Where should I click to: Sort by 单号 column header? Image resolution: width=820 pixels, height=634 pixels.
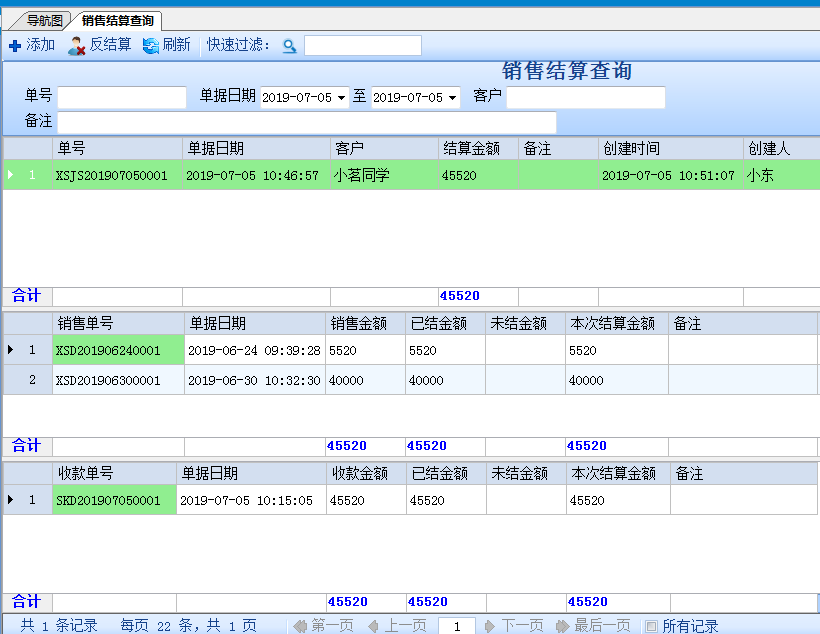117,149
